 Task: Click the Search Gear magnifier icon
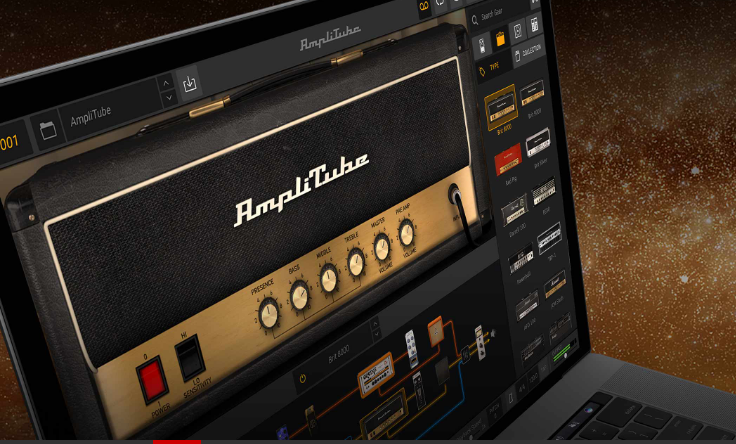coord(475,20)
